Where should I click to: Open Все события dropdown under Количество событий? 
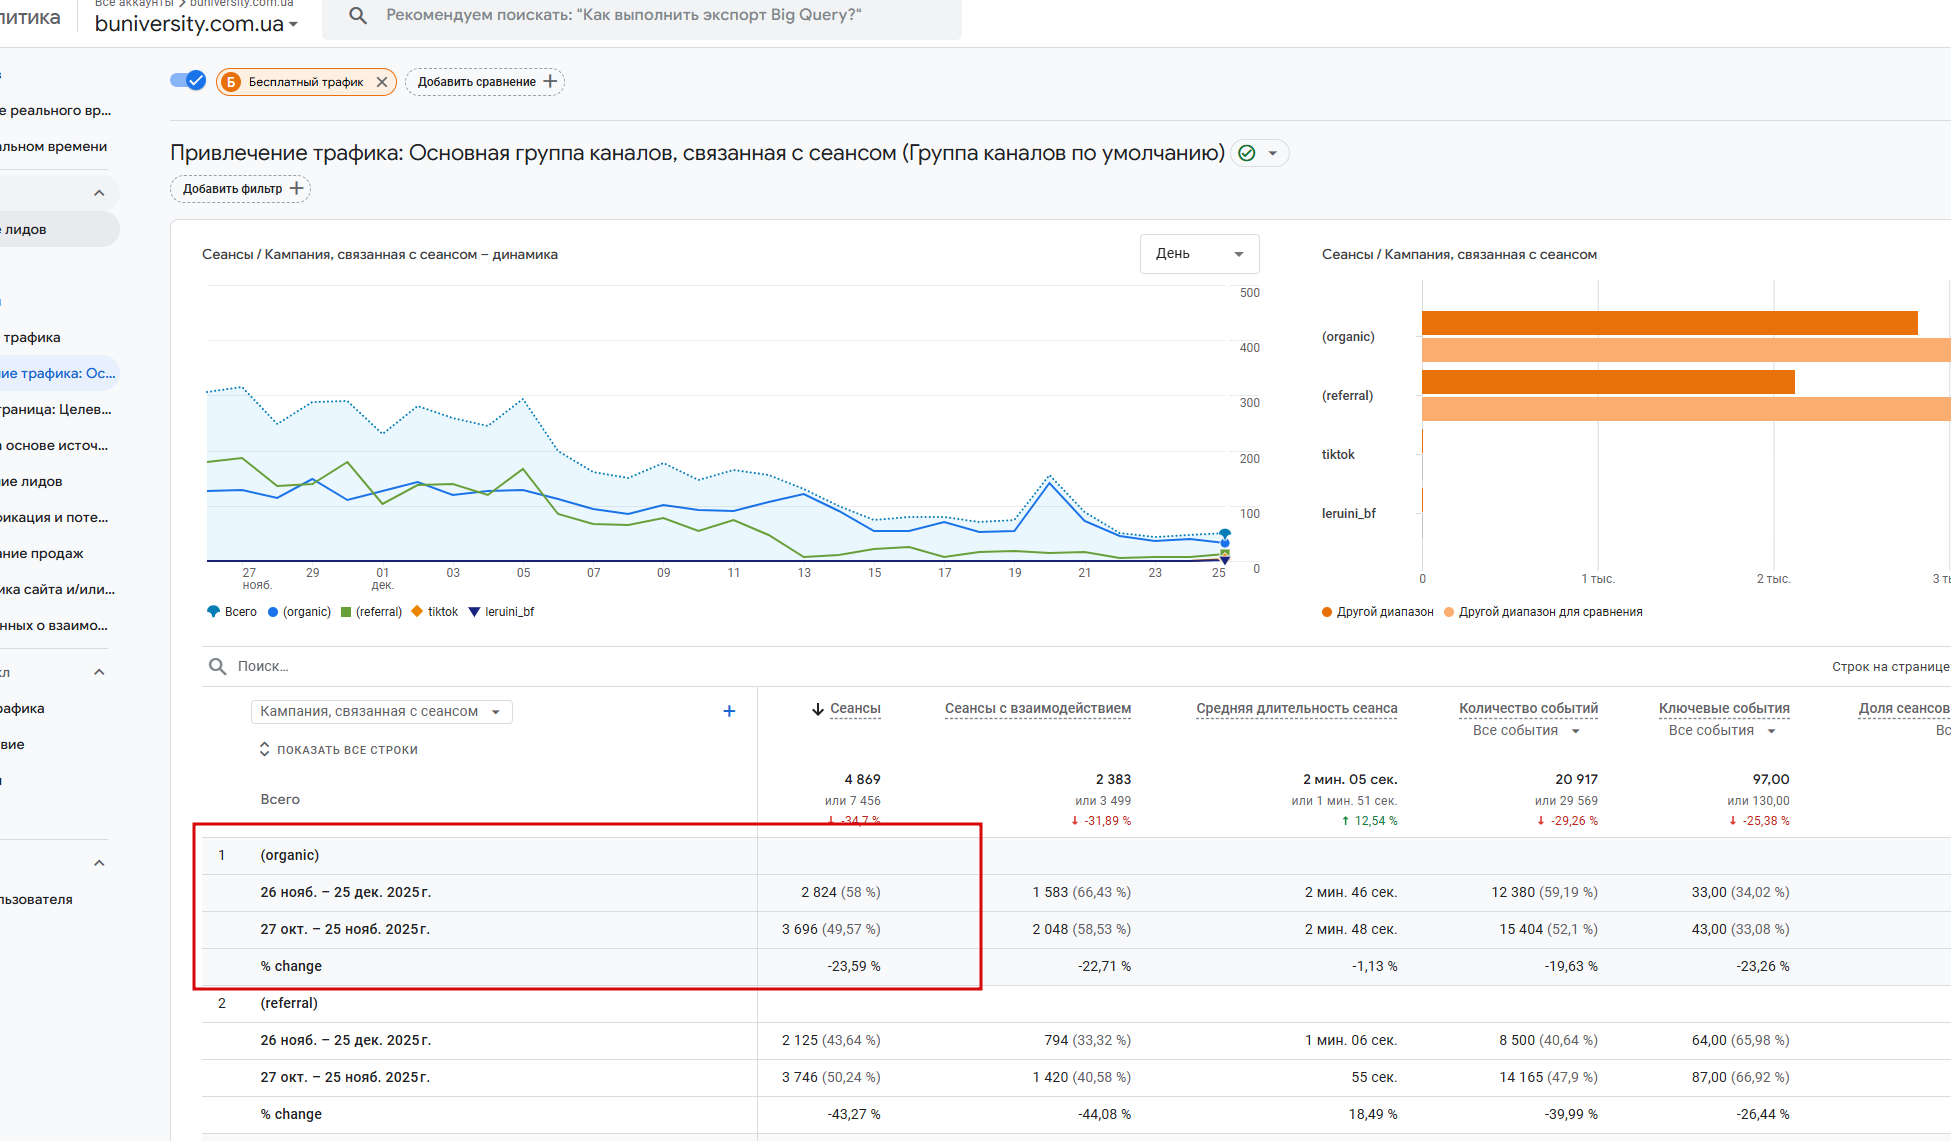coord(1526,731)
